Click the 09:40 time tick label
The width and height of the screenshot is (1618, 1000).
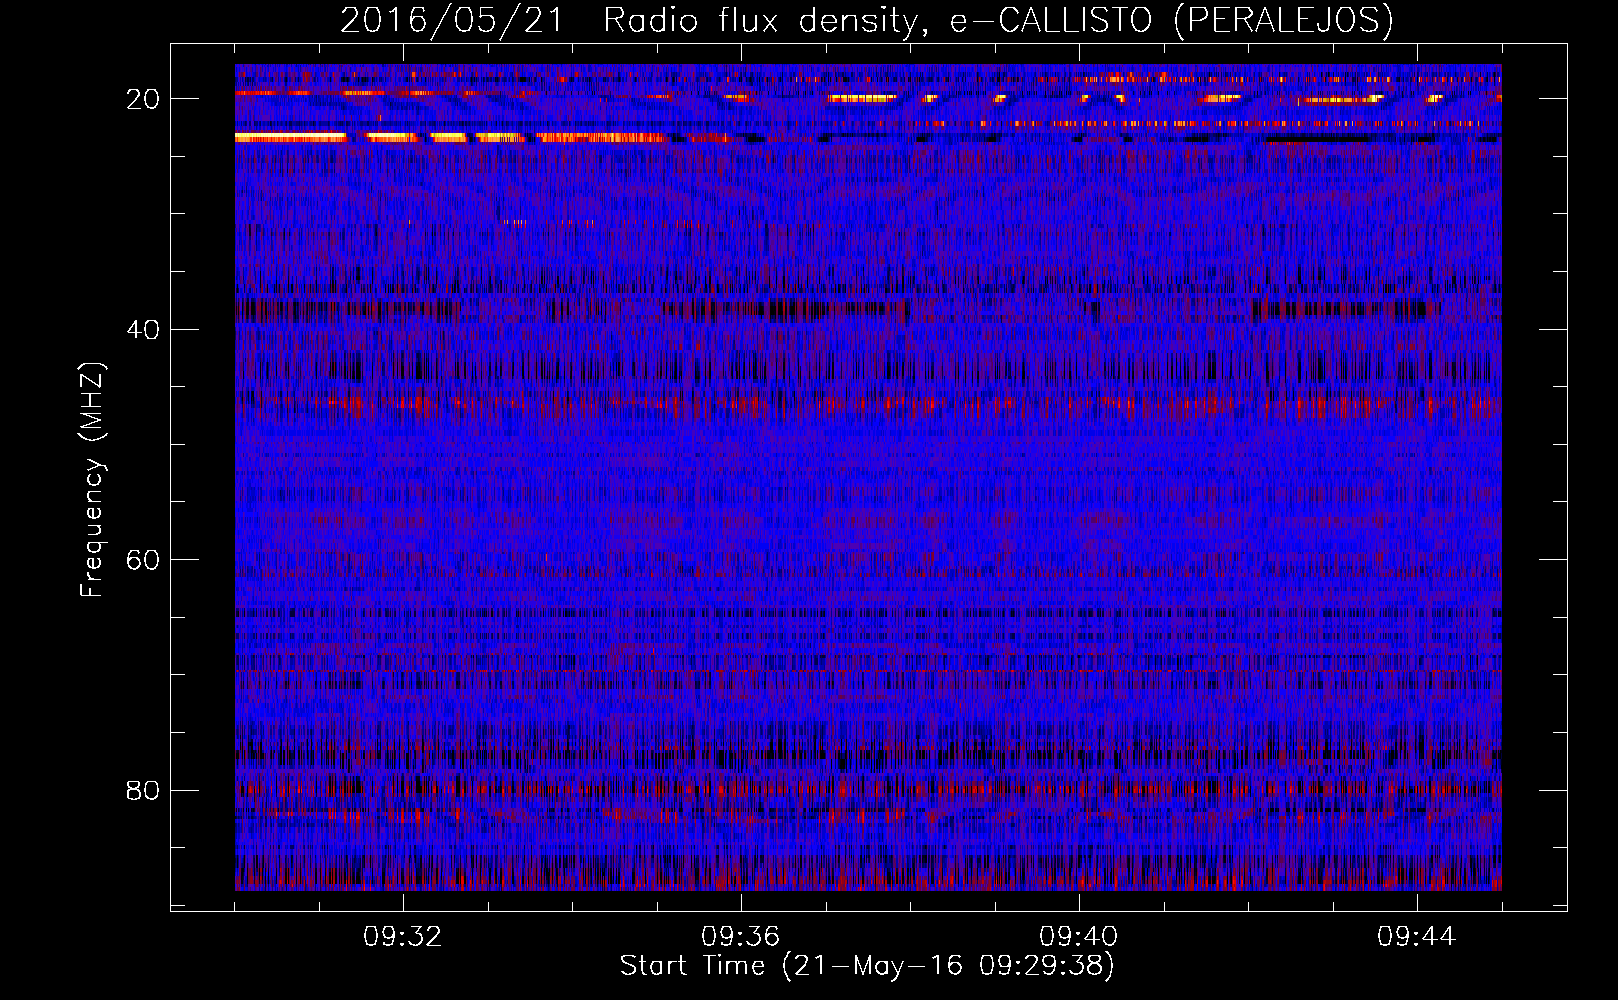click(x=1079, y=937)
